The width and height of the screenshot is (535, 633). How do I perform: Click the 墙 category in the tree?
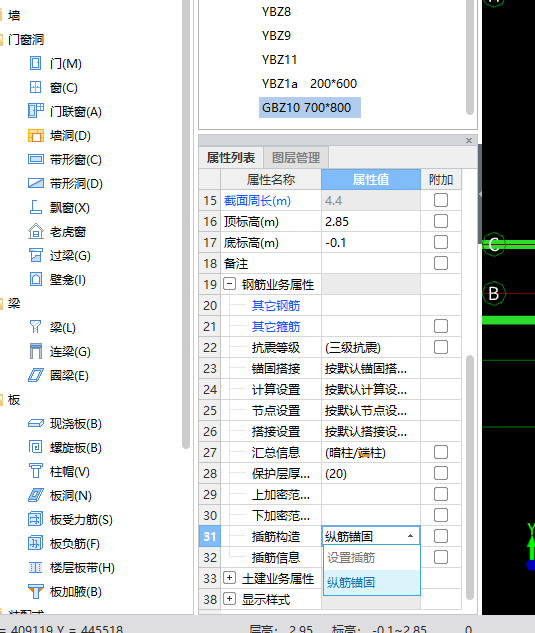coord(14,15)
